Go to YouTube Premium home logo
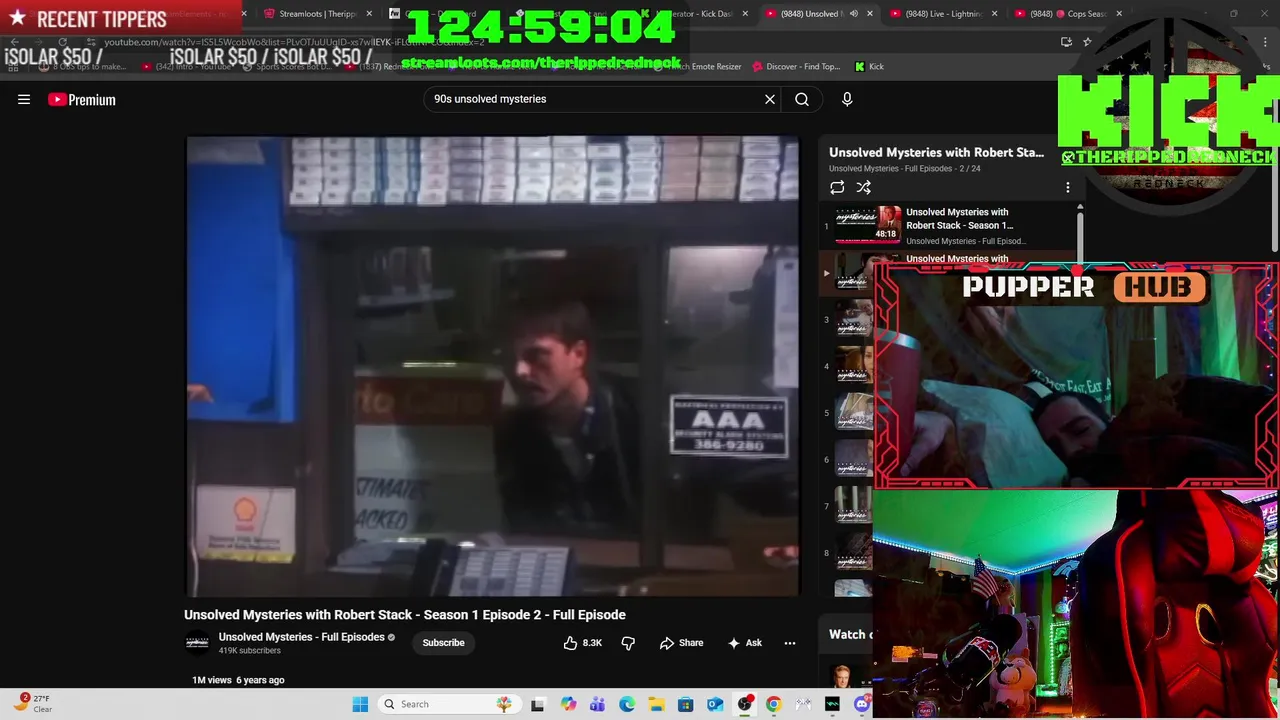 click(x=82, y=99)
